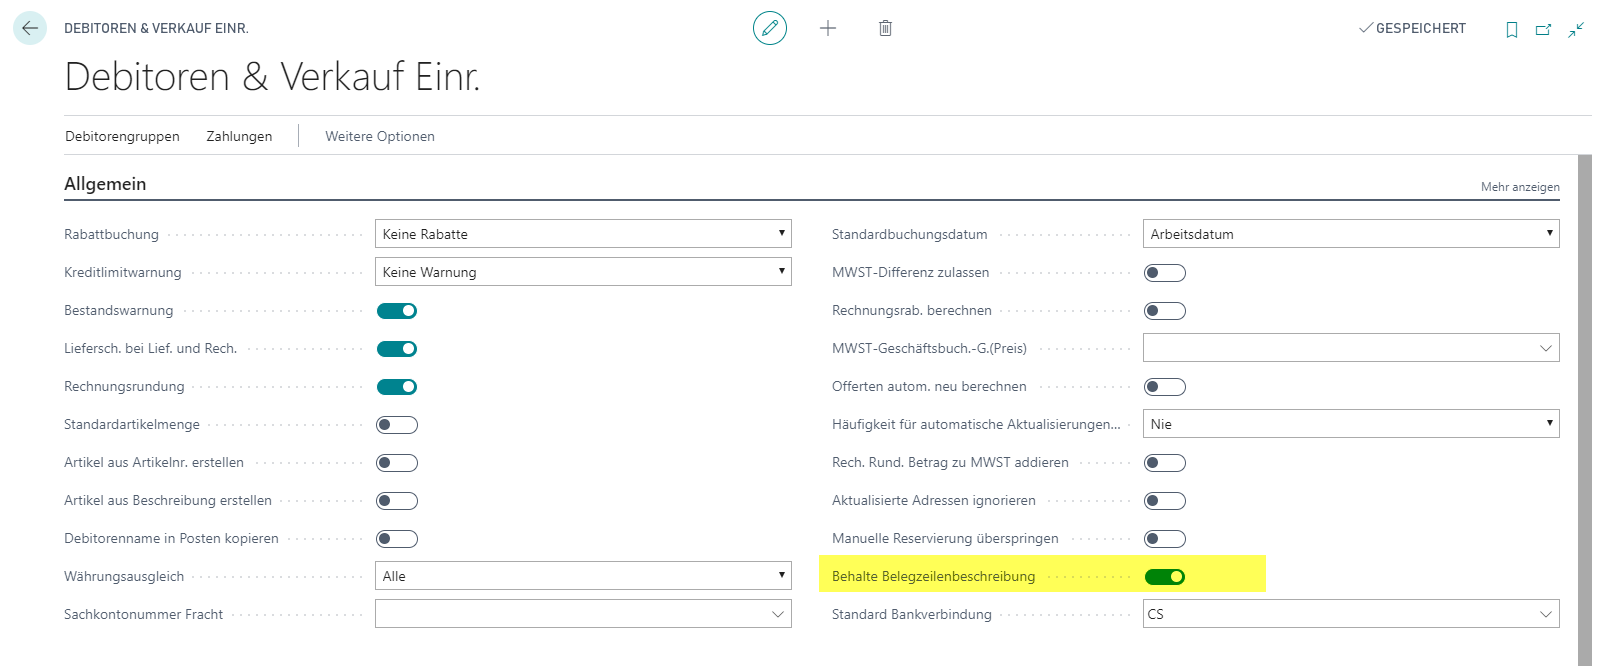Viewport: 1624px width, 666px height.
Task: Expand the Sachkontonummer Fracht lookup
Action: click(778, 614)
